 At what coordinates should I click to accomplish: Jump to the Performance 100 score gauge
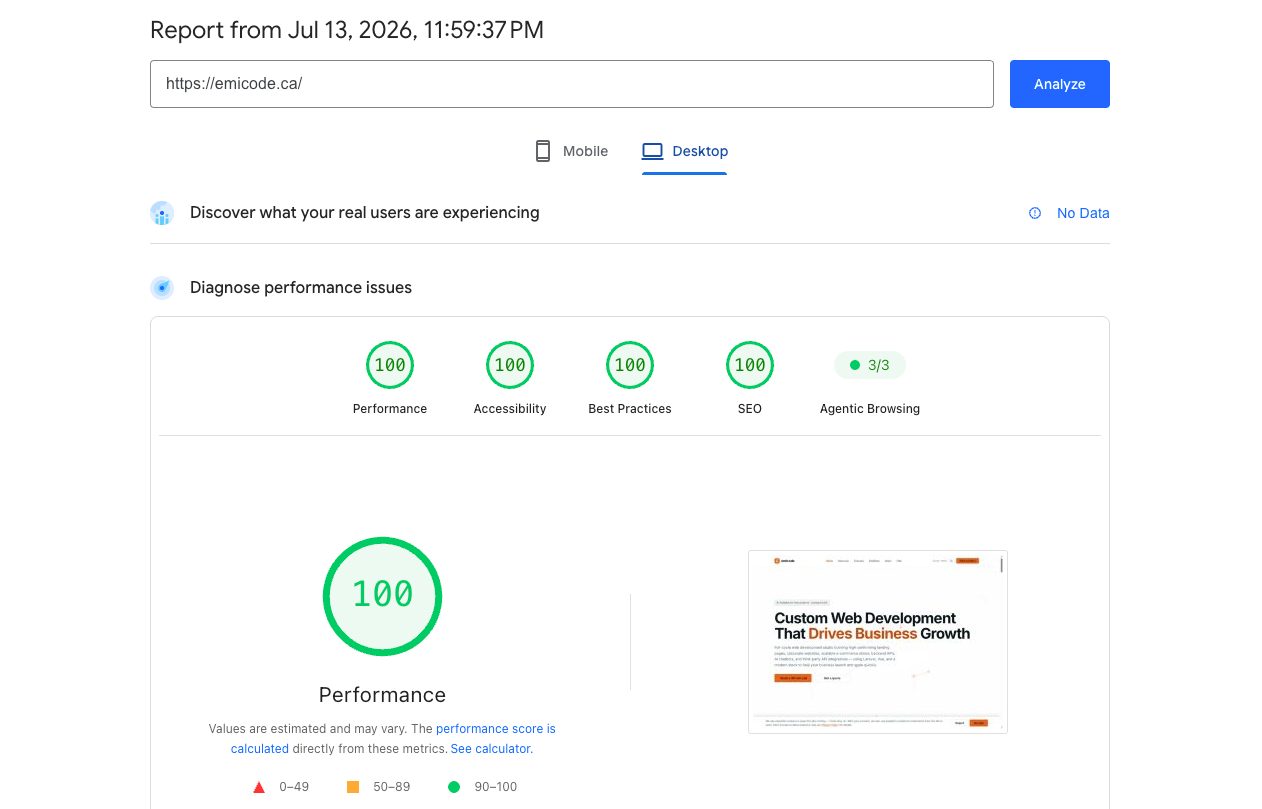[390, 365]
